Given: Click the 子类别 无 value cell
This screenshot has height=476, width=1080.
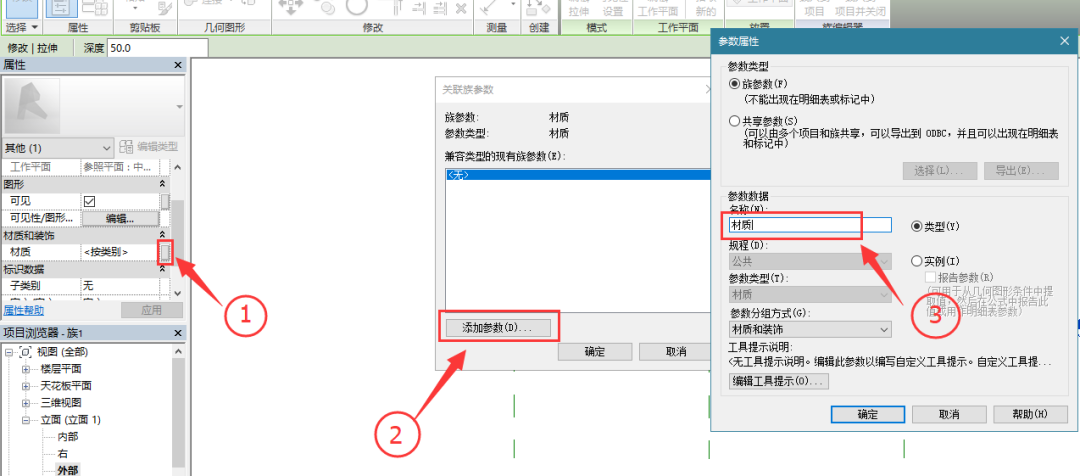Looking at the screenshot, I should 120,285.
